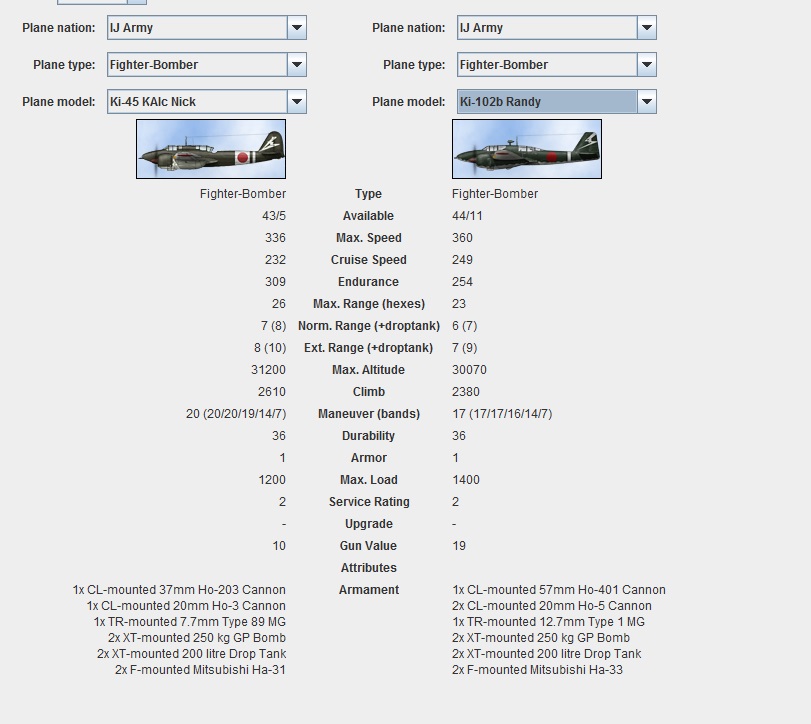Click the Mitsubishi Ha-31 engine line
The height and width of the screenshot is (724, 811).
click(200, 670)
